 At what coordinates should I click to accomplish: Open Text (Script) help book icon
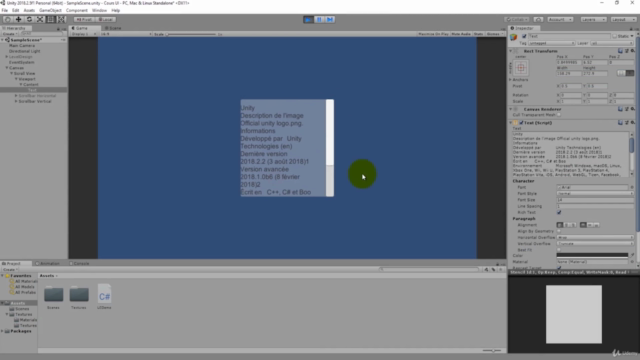620,122
